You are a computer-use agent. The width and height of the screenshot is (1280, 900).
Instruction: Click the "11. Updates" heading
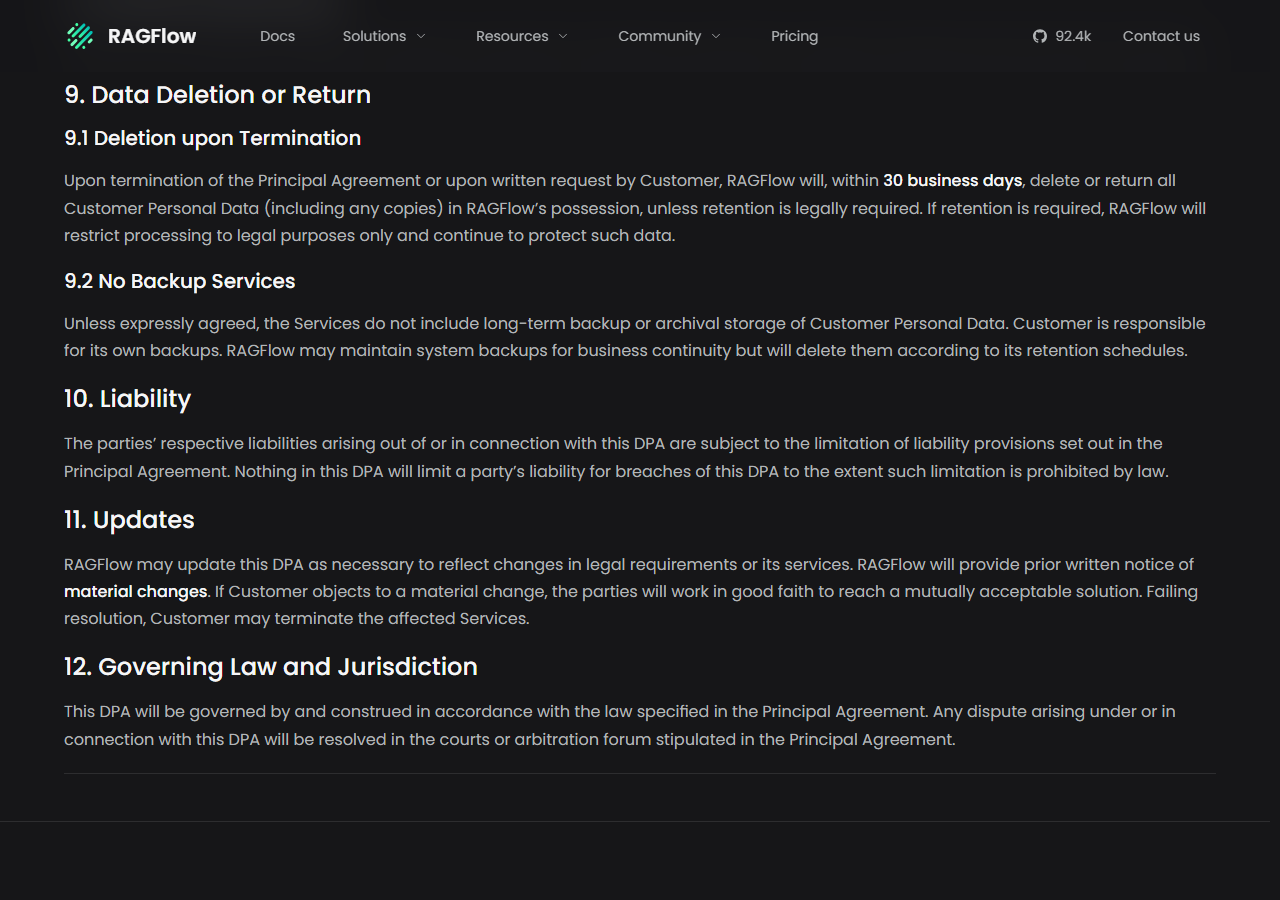129,520
